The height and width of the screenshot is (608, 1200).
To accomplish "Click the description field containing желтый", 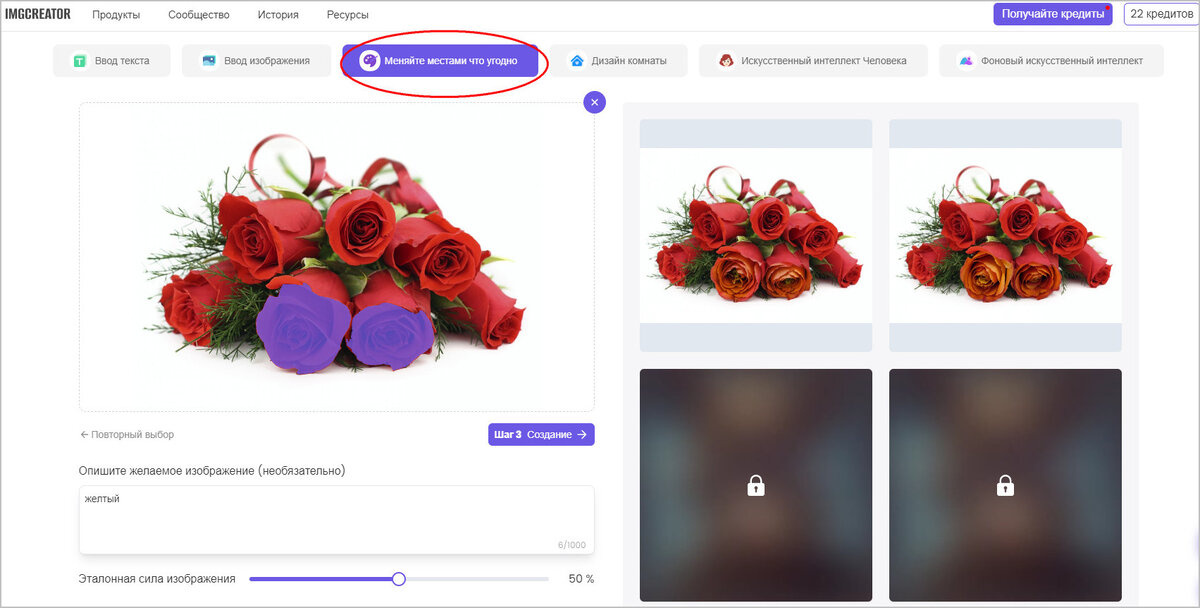I will pyautogui.click(x=337, y=519).
